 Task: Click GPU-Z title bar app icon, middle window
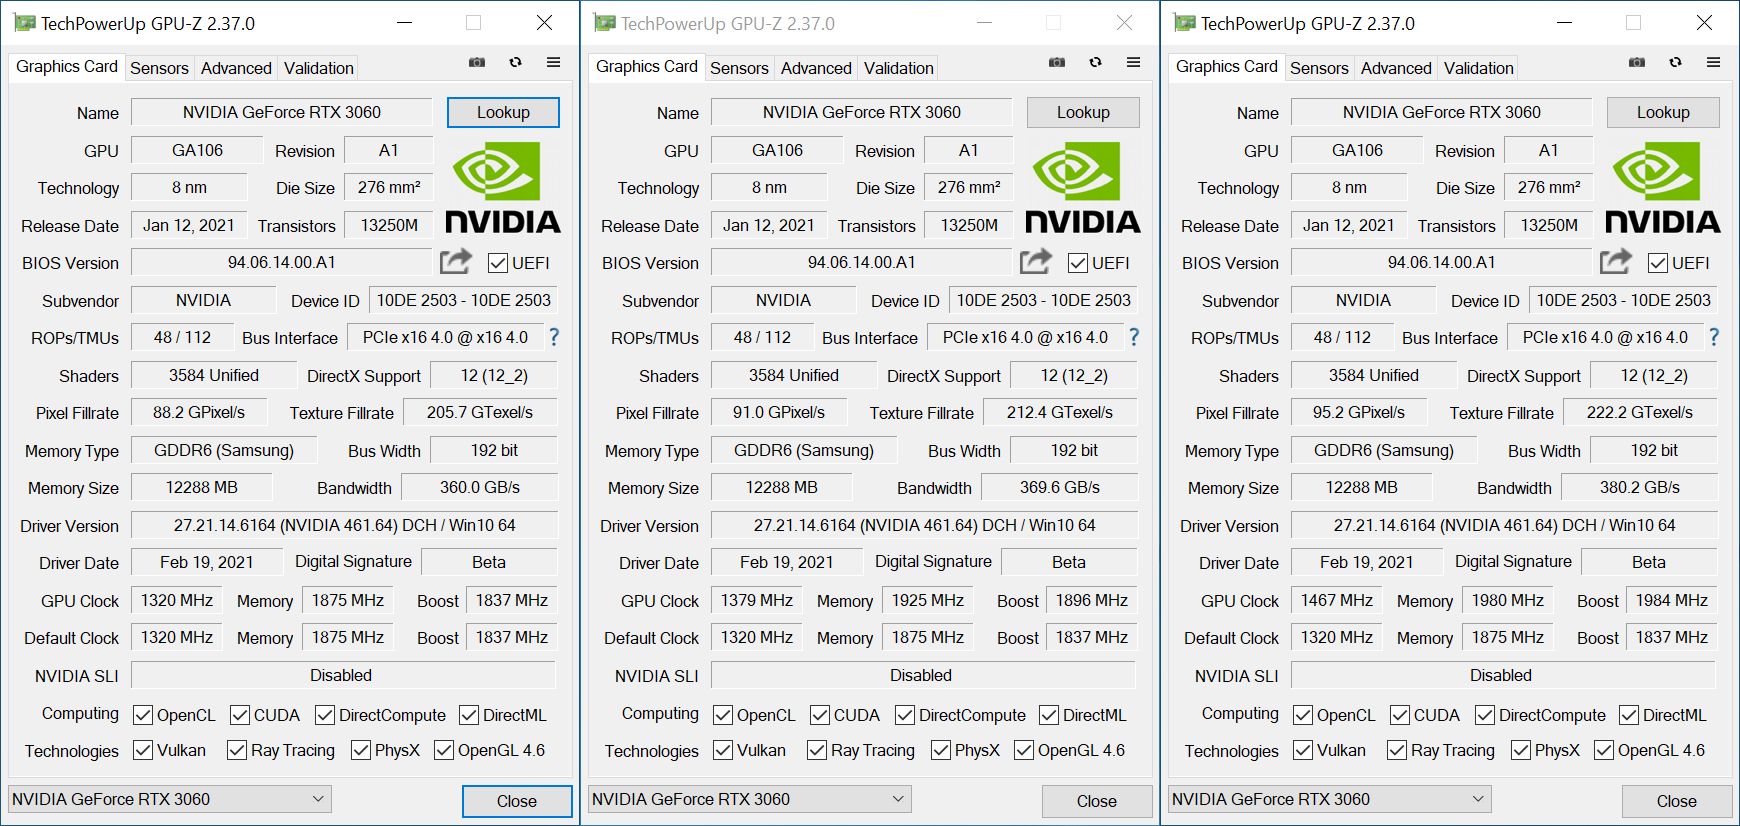603,23
